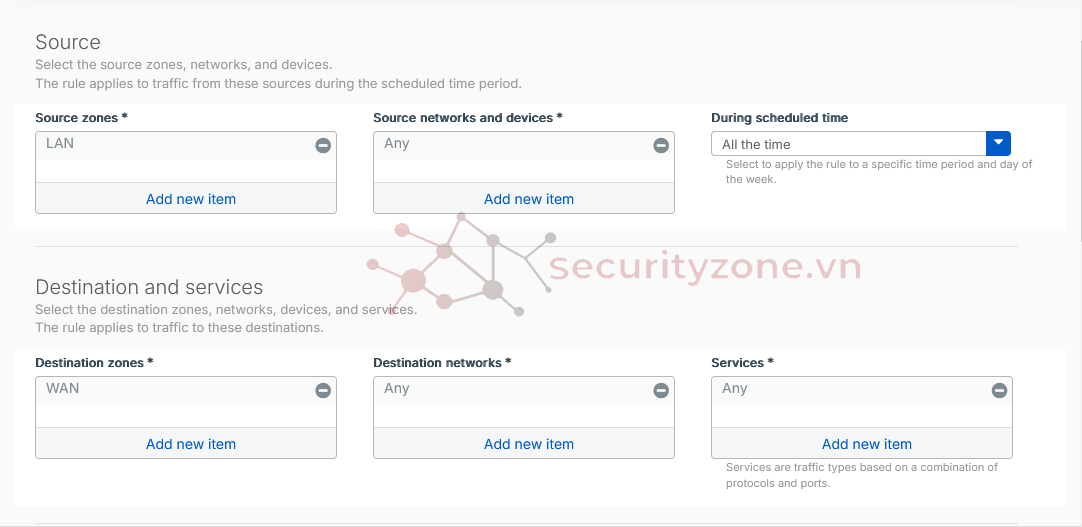Click the Any entry in Source networks
The image size is (1082, 527).
click(397, 144)
